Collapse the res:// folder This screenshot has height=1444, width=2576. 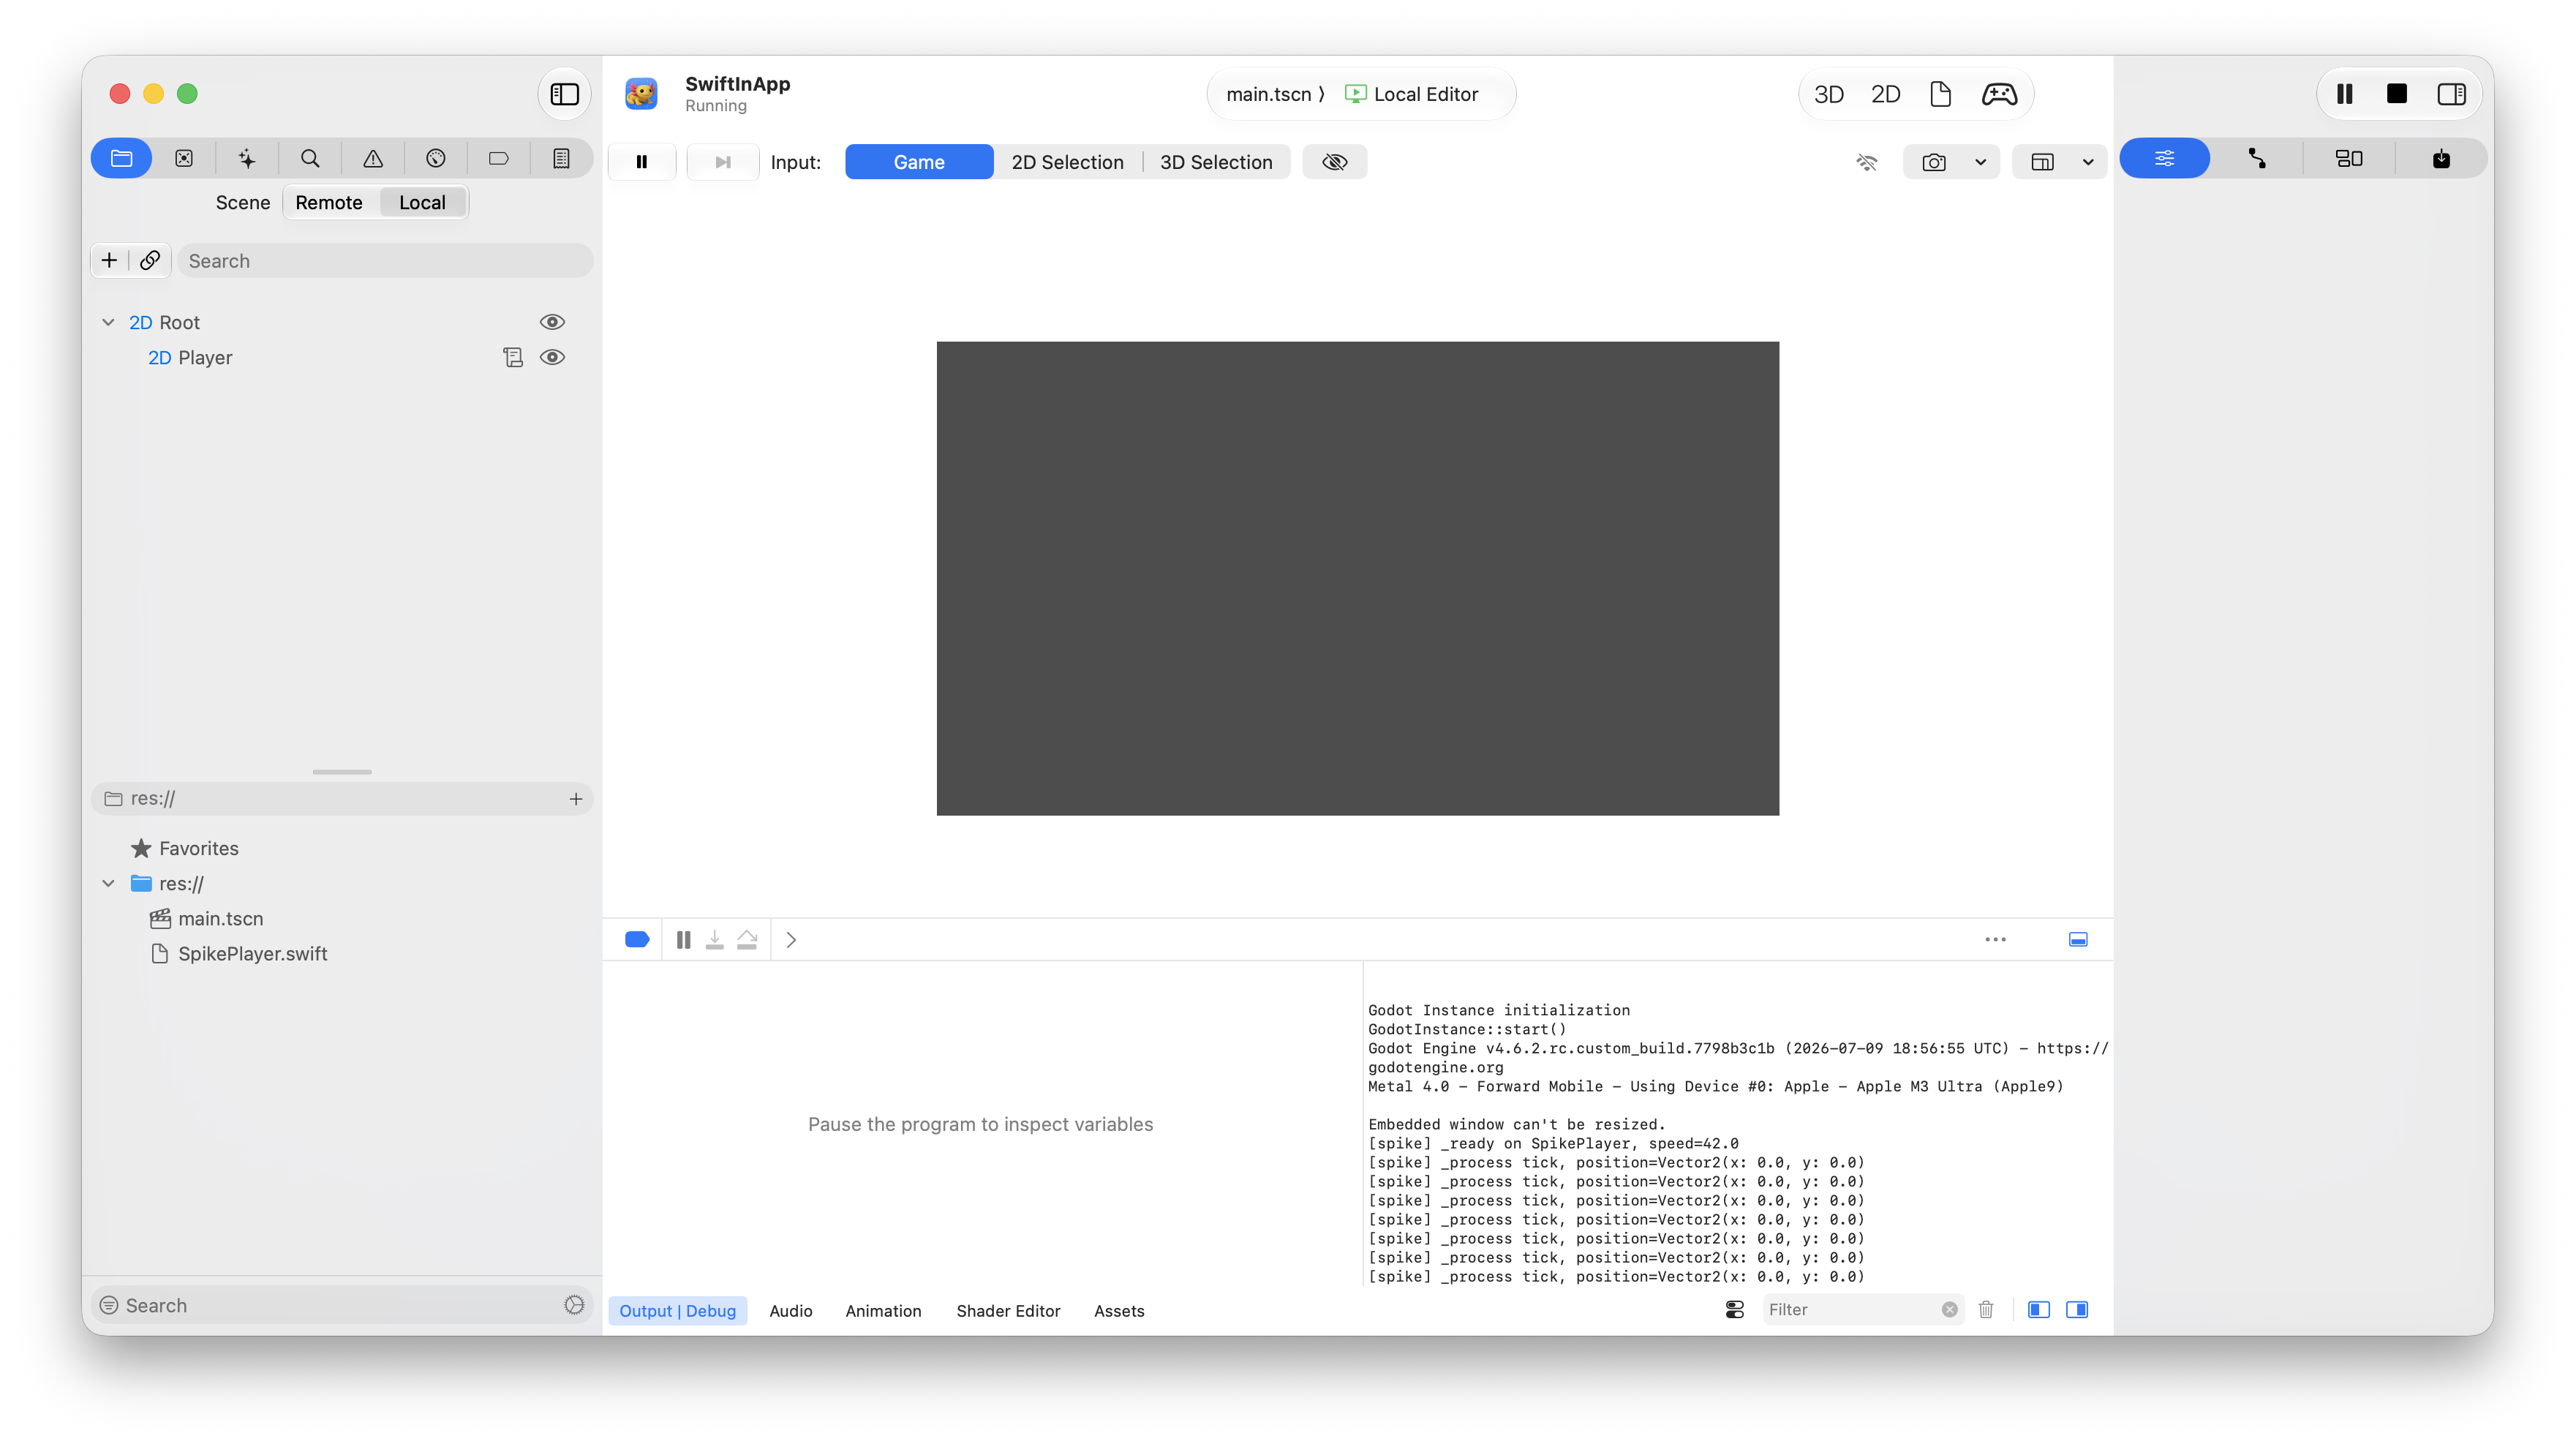coord(108,883)
